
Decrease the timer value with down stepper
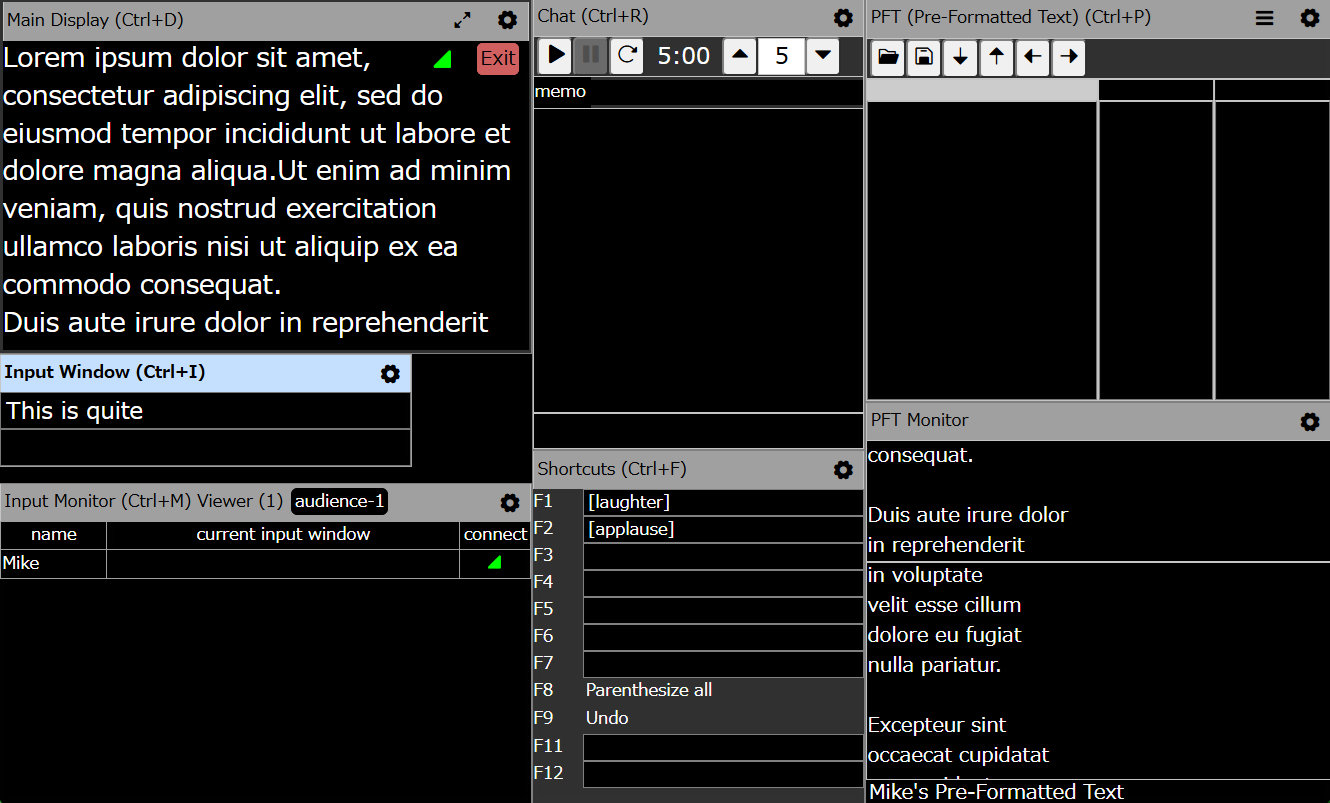click(822, 56)
